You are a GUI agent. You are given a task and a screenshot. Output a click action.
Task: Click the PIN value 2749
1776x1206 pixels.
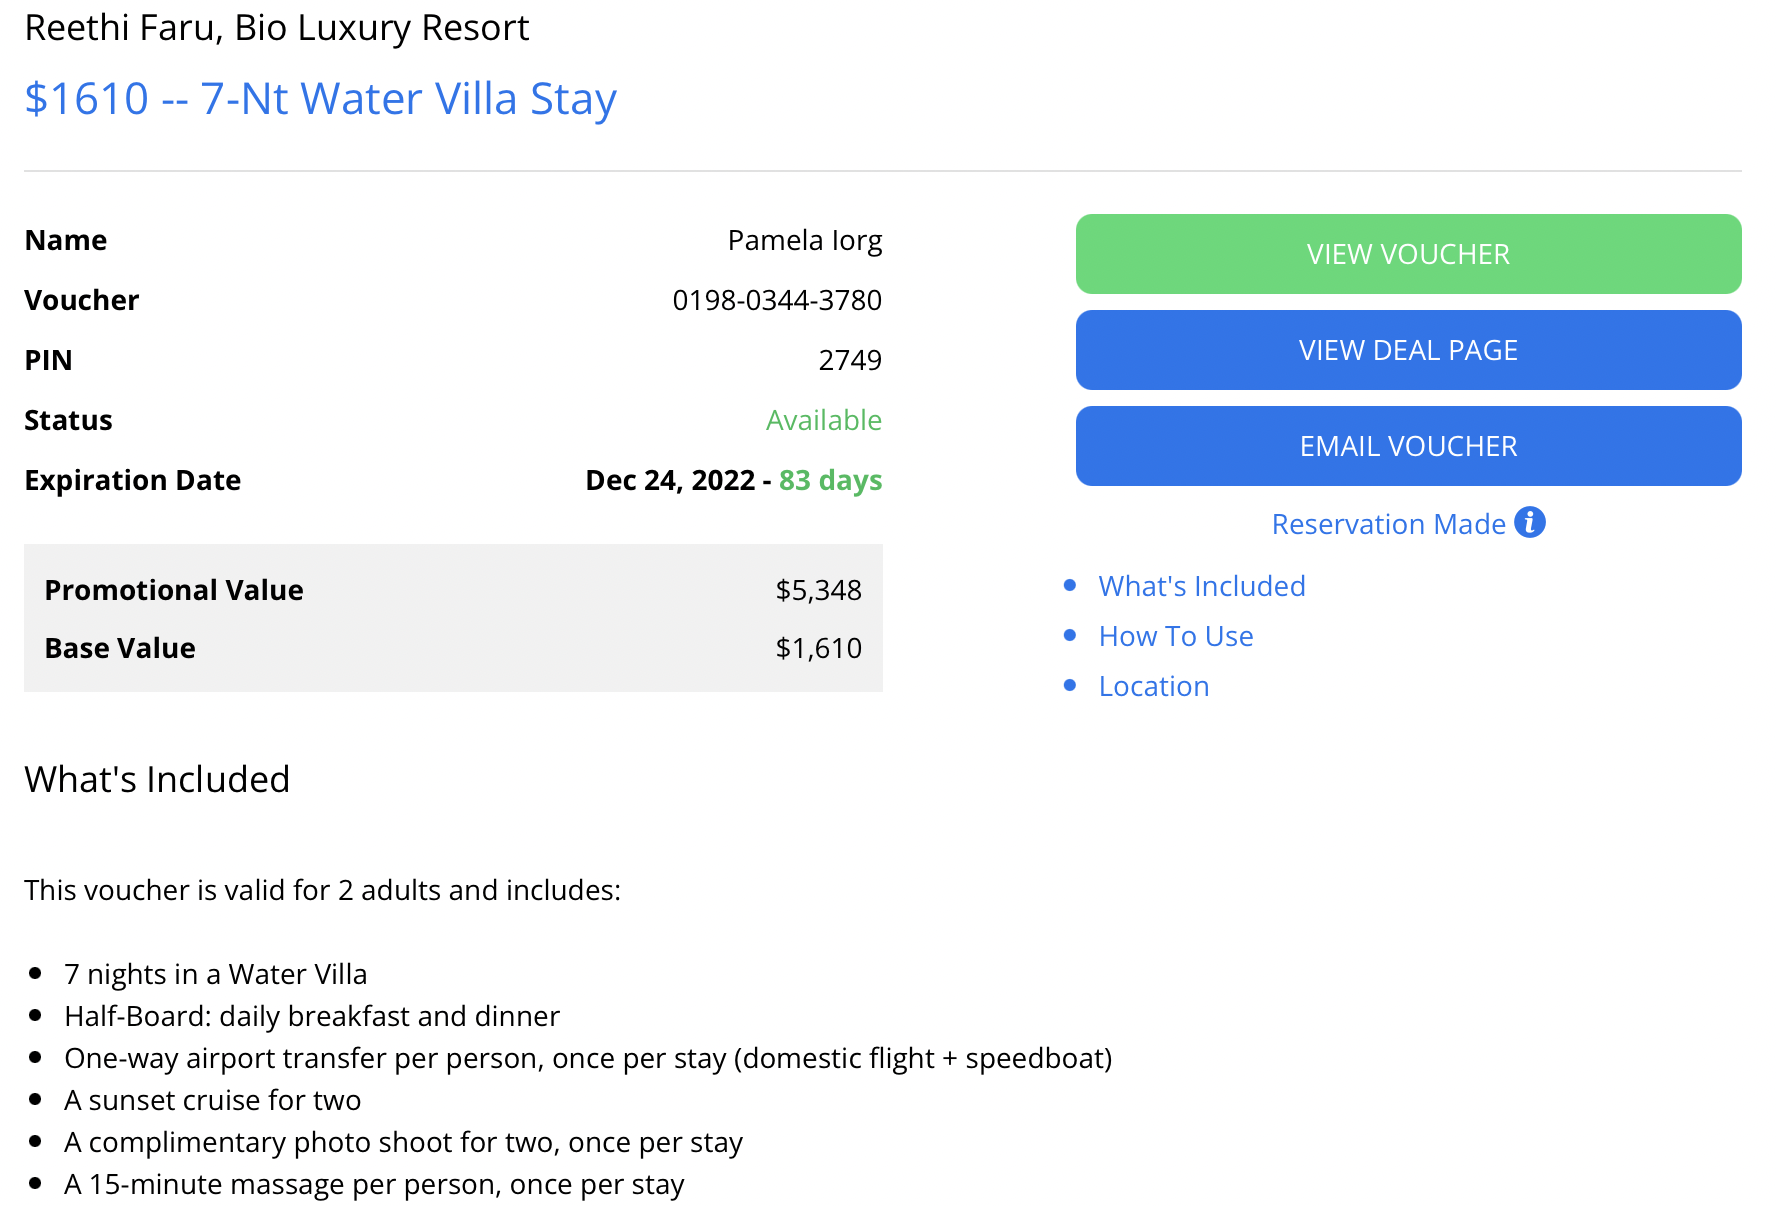click(x=851, y=360)
